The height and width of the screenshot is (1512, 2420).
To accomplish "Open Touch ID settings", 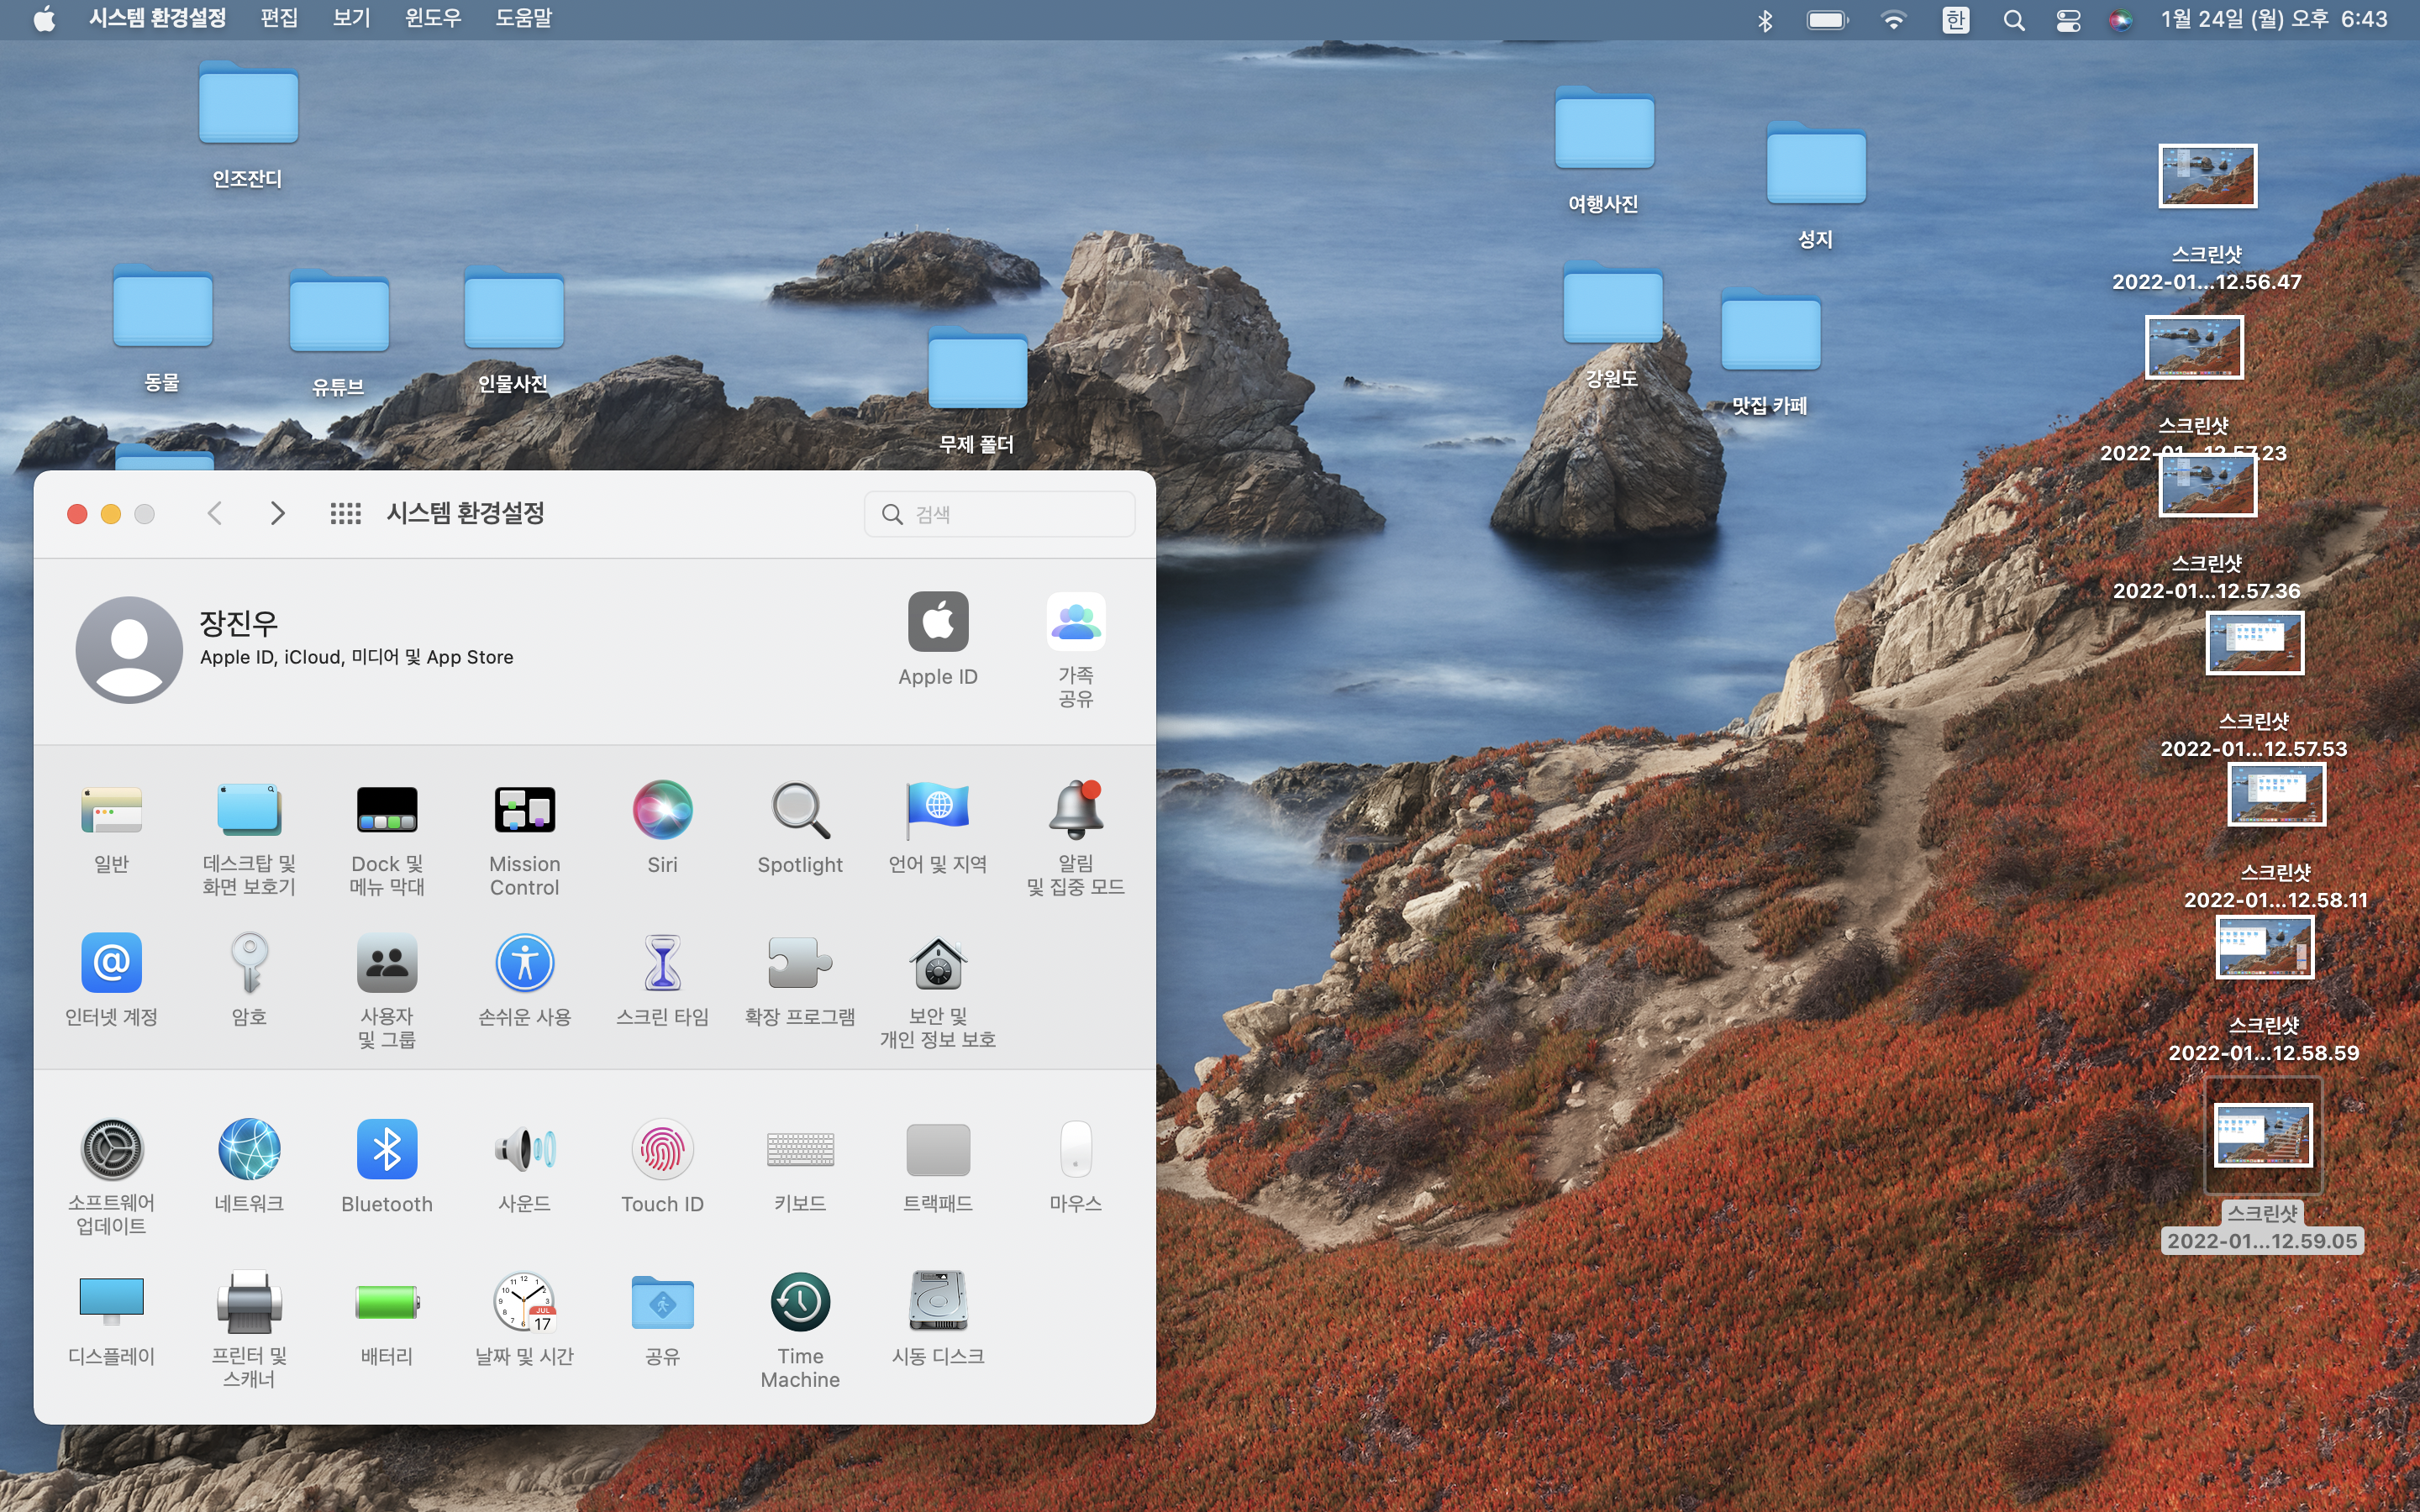I will point(662,1150).
